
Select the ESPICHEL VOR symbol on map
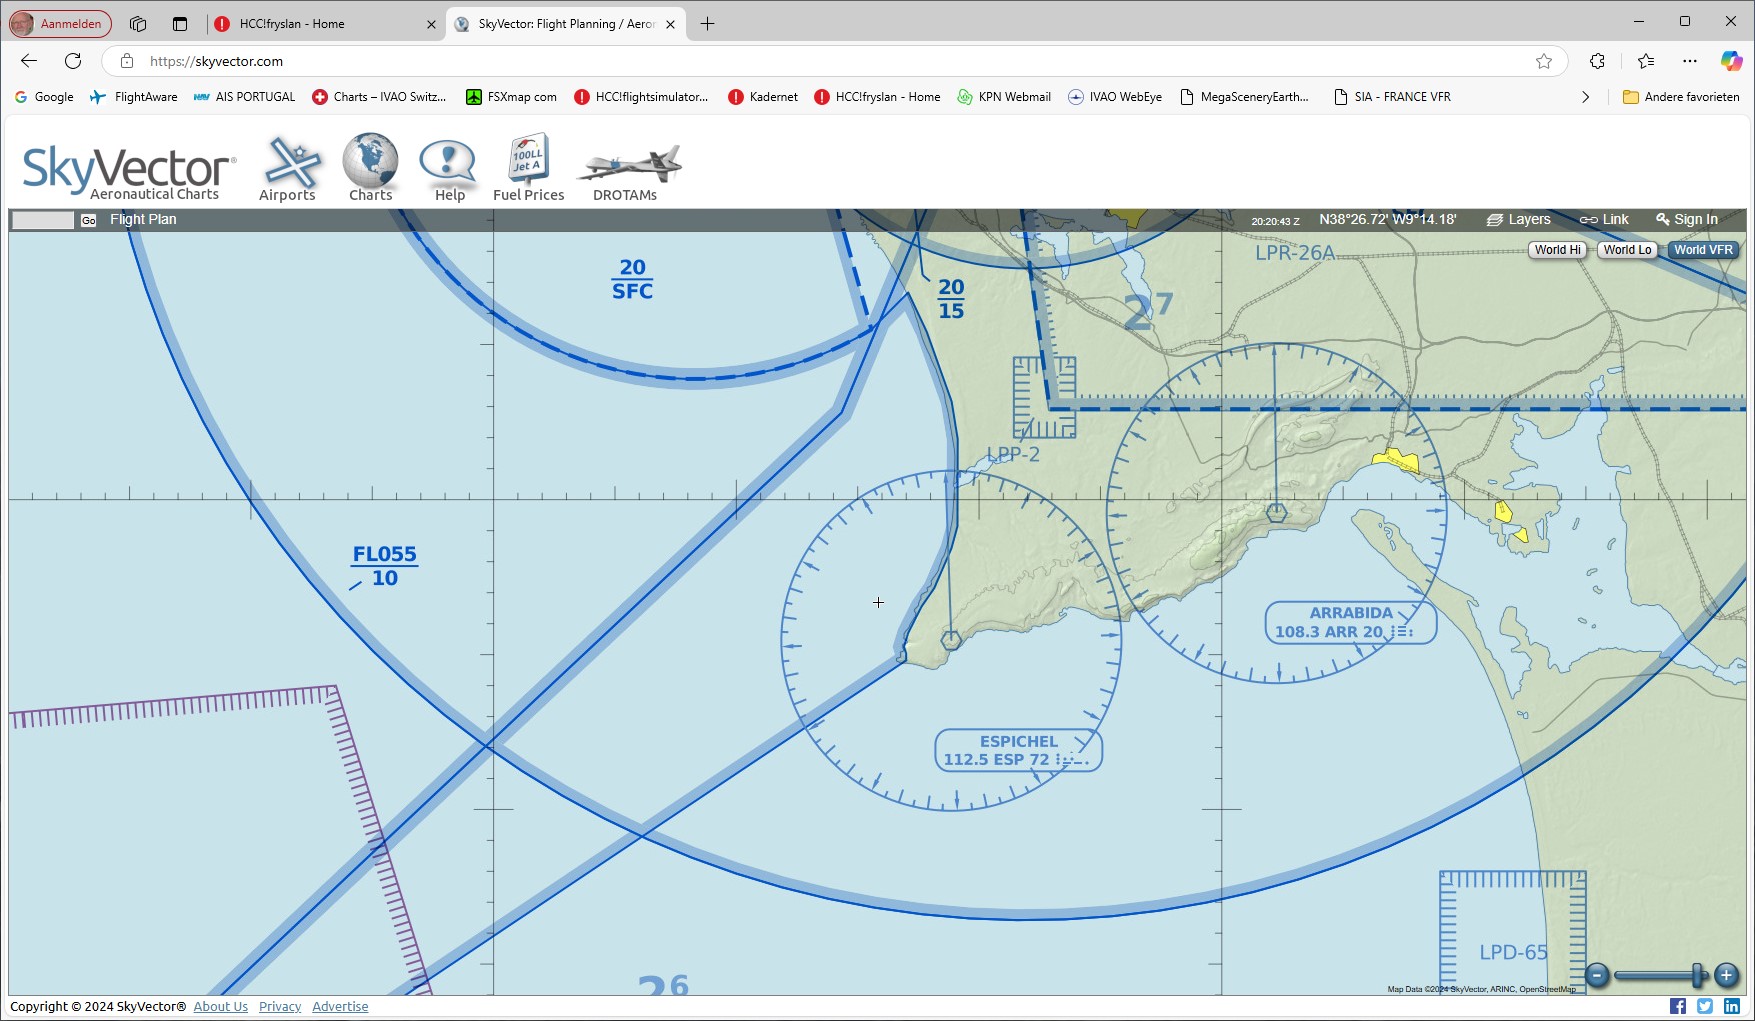click(x=951, y=640)
